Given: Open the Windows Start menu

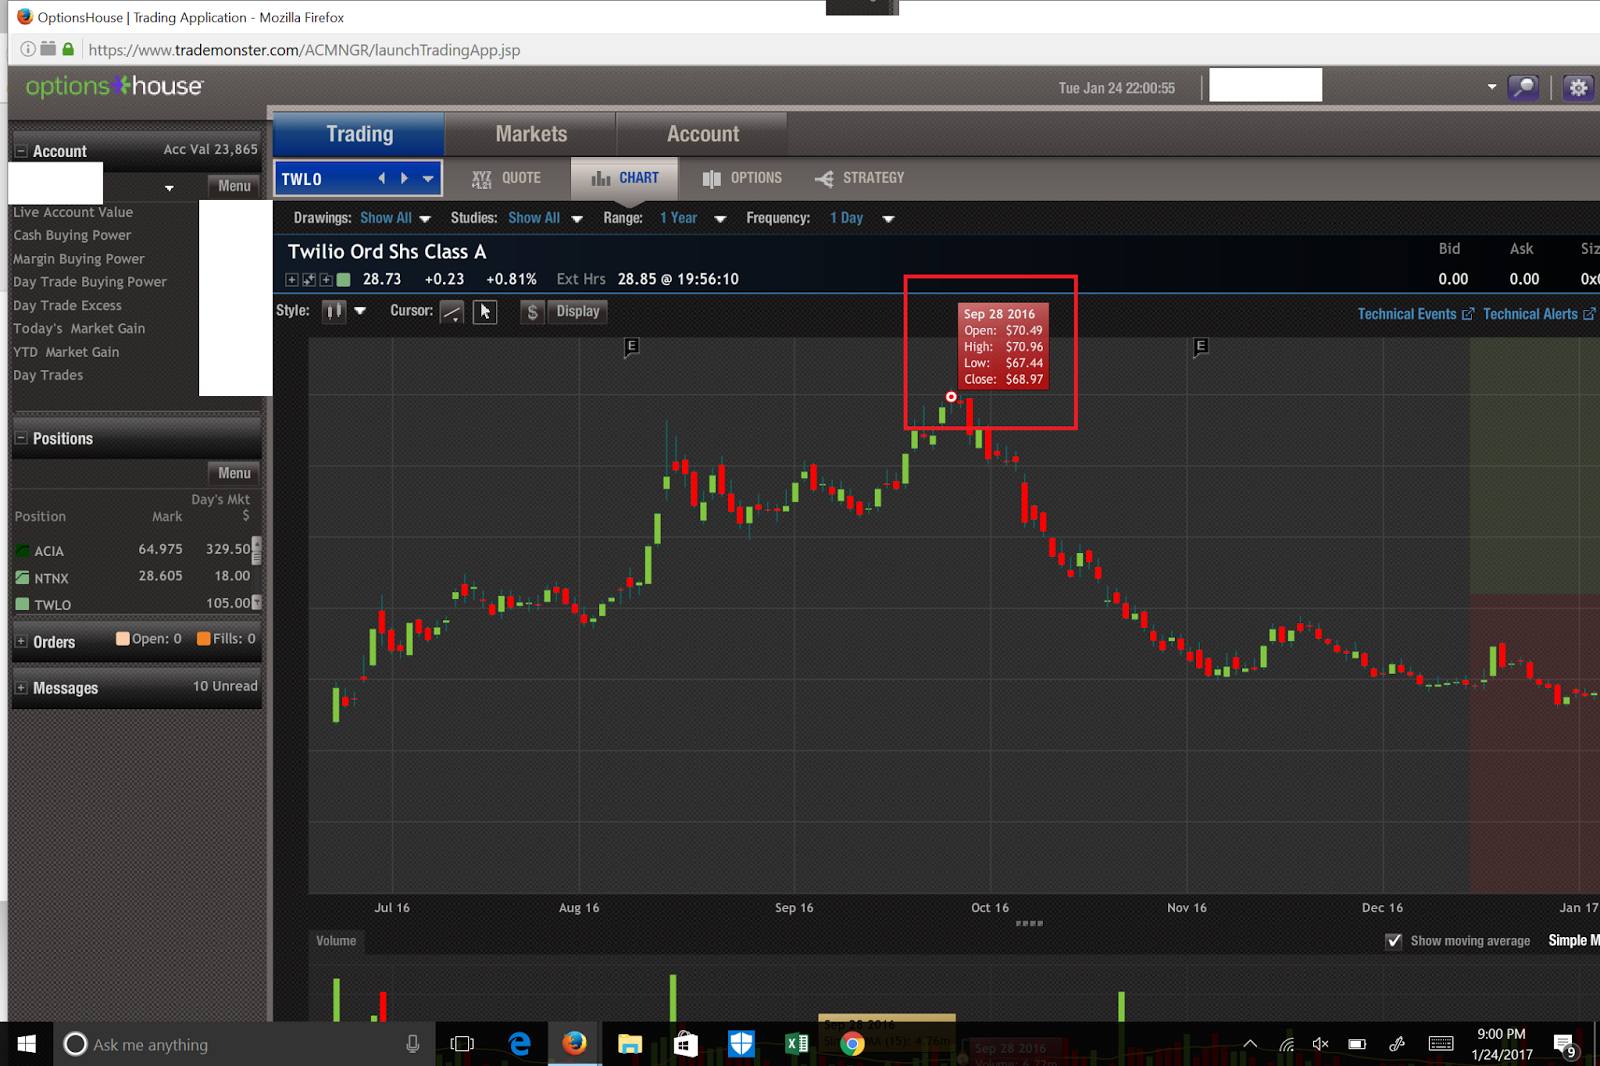Looking at the screenshot, I should coord(27,1044).
